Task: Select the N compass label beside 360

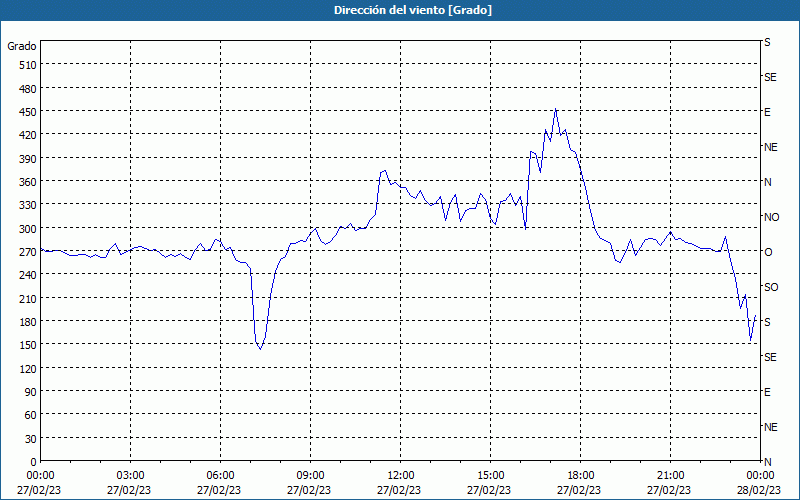Action: [767, 182]
